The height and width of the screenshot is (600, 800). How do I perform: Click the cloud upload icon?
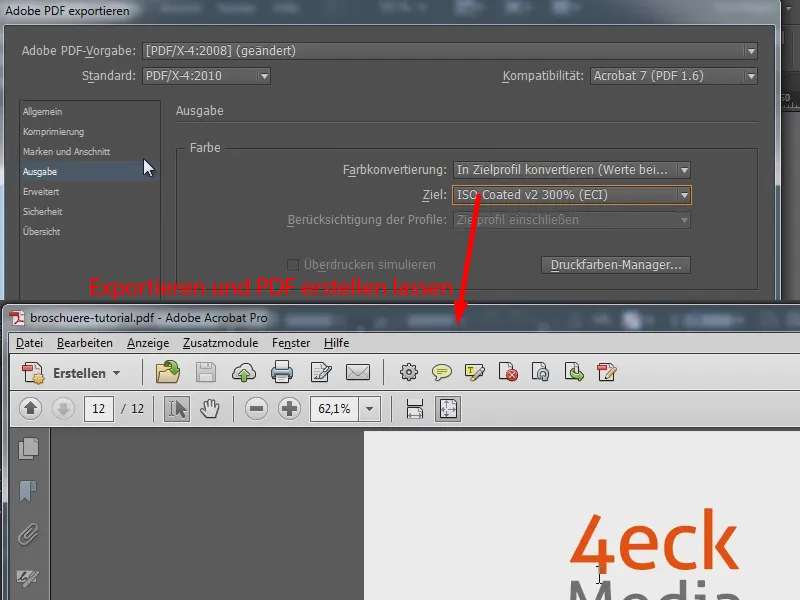pyautogui.click(x=243, y=373)
